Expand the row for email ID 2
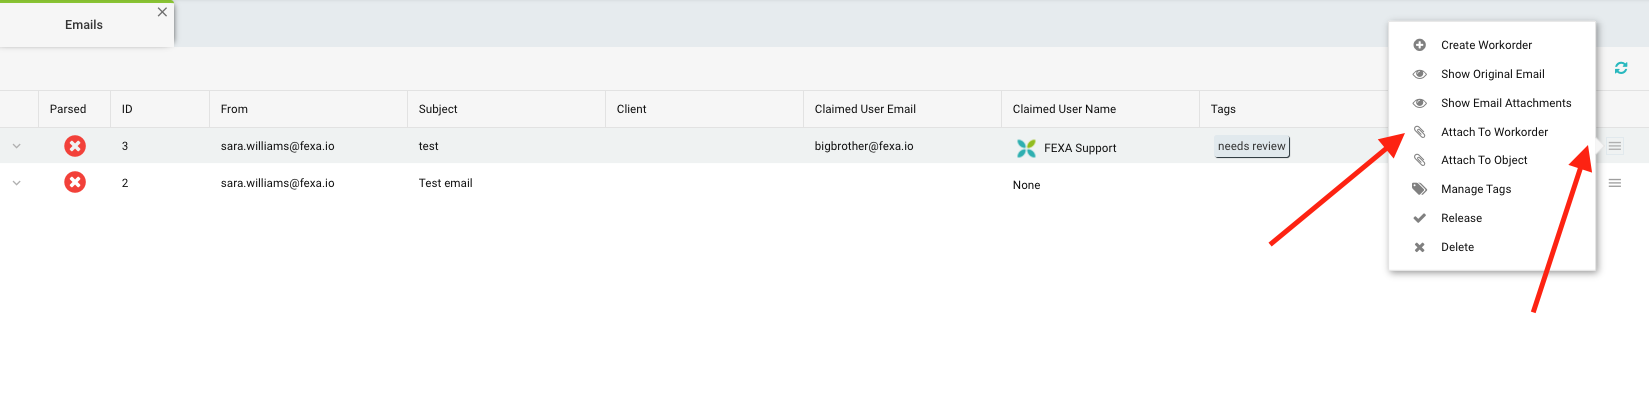 pos(17,183)
